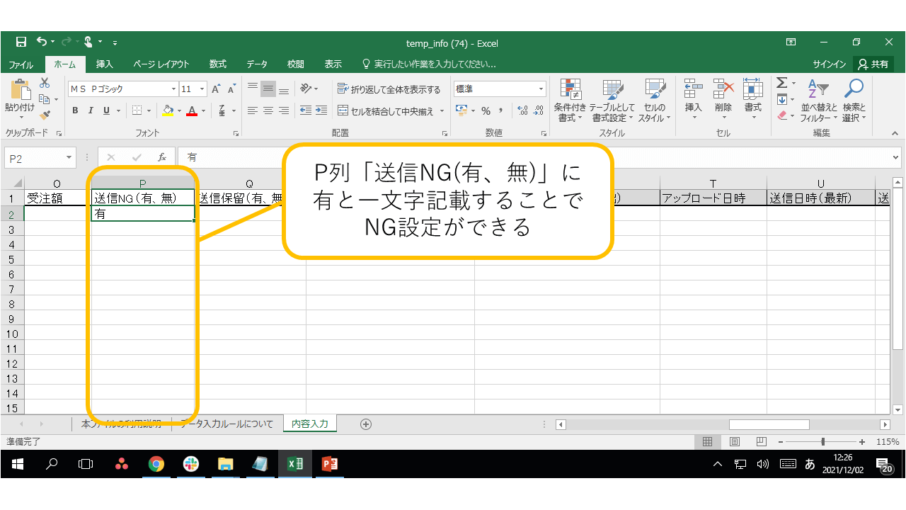Toggle Bold formatting
The image size is (906, 510).
click(75, 111)
